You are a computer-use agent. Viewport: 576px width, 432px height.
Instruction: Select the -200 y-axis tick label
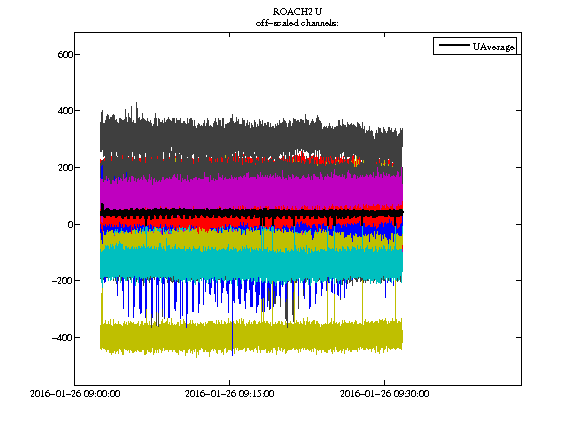coord(62,281)
